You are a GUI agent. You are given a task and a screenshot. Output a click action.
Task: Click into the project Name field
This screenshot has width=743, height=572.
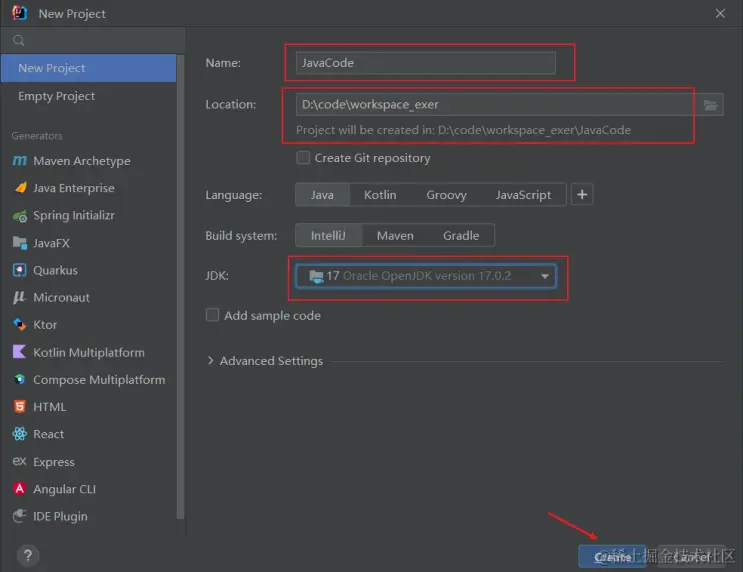(426, 63)
